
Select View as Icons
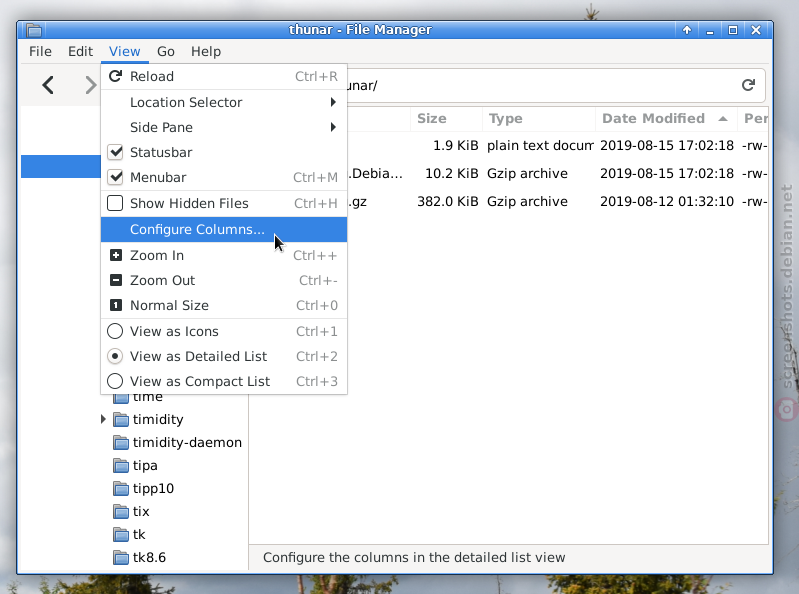pos(115,331)
